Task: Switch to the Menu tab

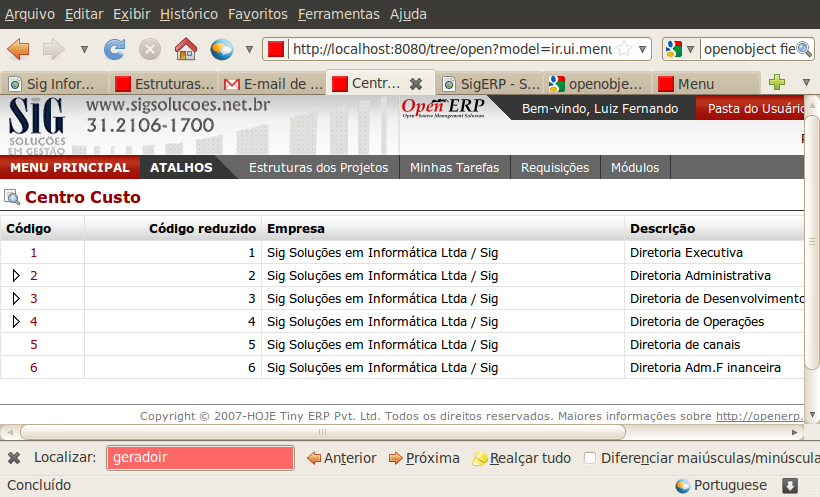Action: coord(707,84)
